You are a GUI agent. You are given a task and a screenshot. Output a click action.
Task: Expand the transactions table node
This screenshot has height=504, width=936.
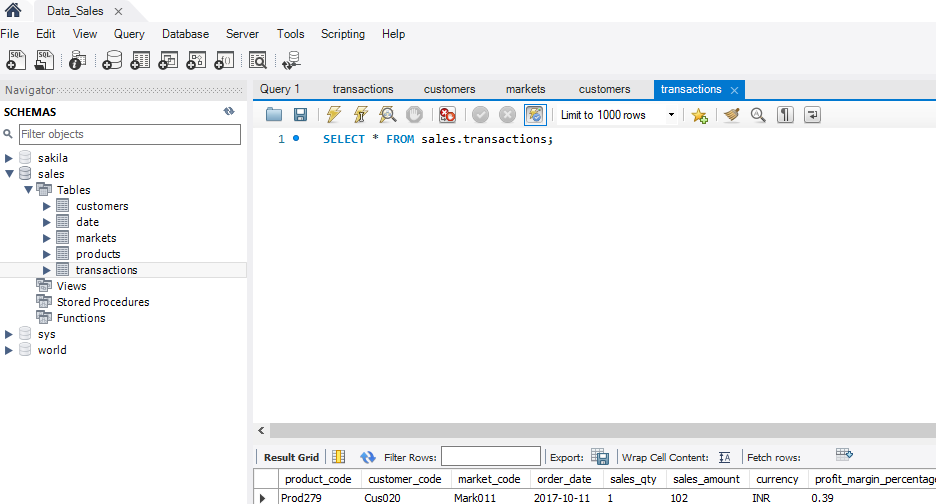coord(47,271)
